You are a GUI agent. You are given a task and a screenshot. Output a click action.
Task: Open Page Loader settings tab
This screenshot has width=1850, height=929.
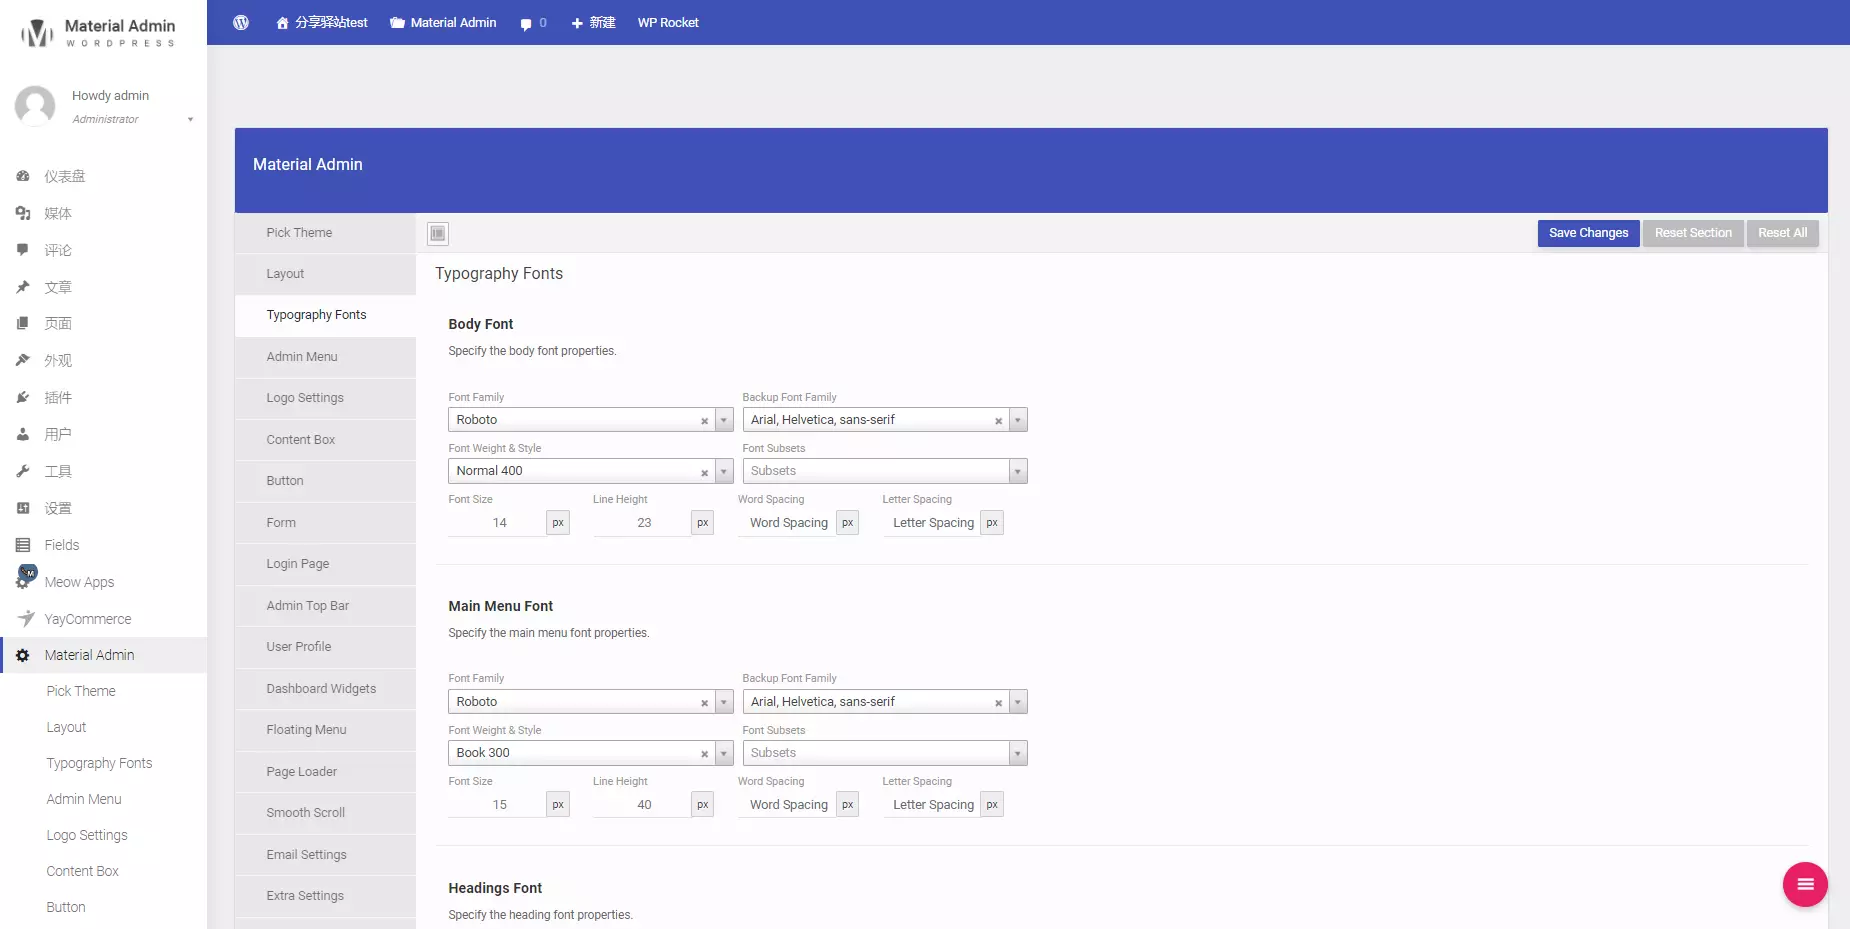tap(325, 772)
